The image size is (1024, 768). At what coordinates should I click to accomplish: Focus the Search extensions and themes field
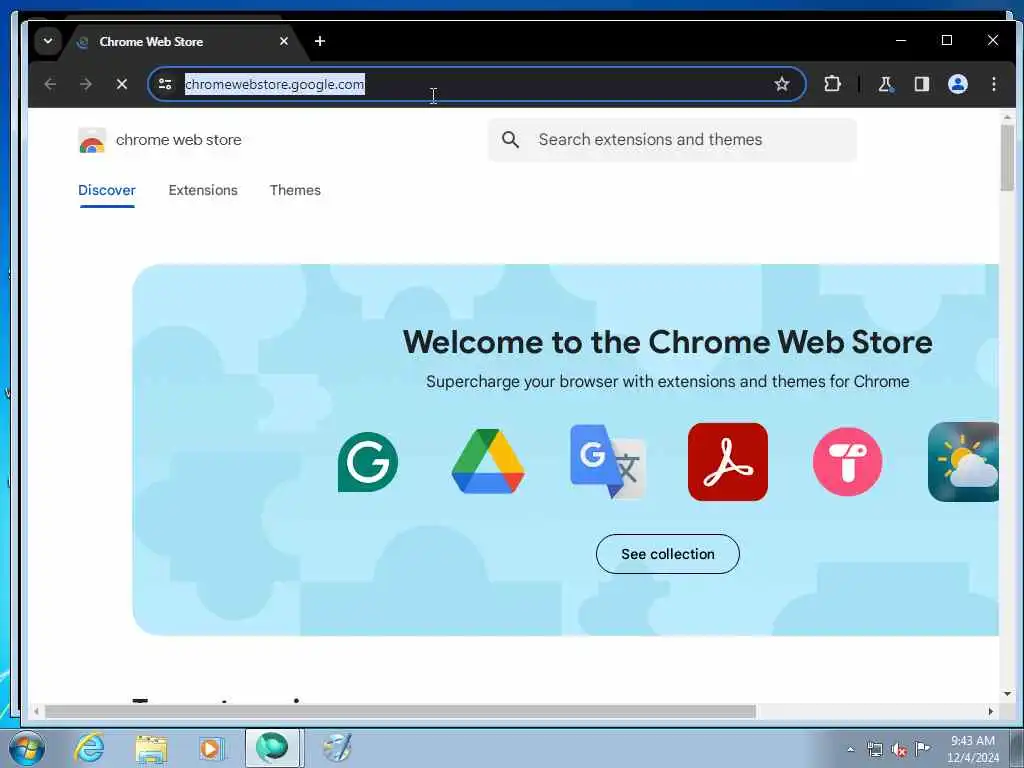pyautogui.click(x=672, y=140)
